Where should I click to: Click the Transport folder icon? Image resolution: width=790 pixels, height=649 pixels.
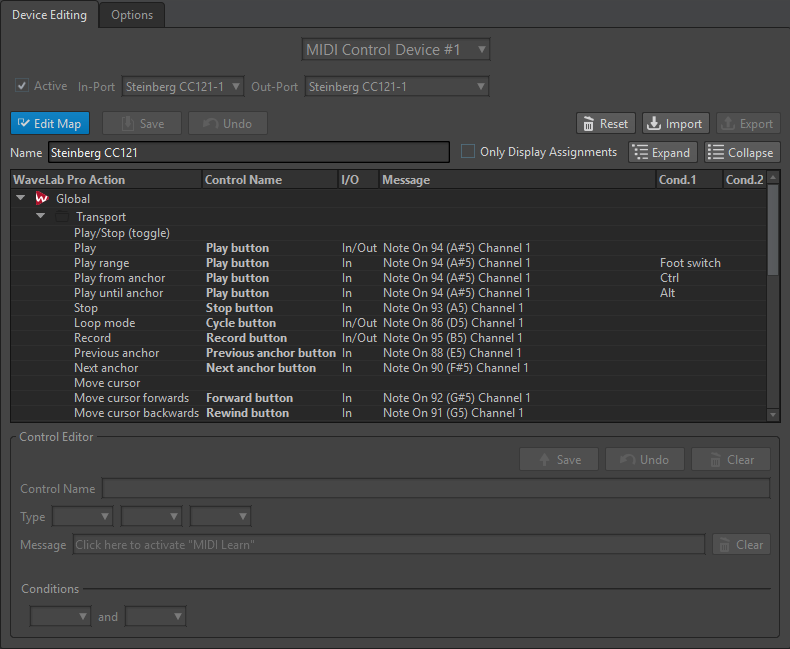coord(62,217)
